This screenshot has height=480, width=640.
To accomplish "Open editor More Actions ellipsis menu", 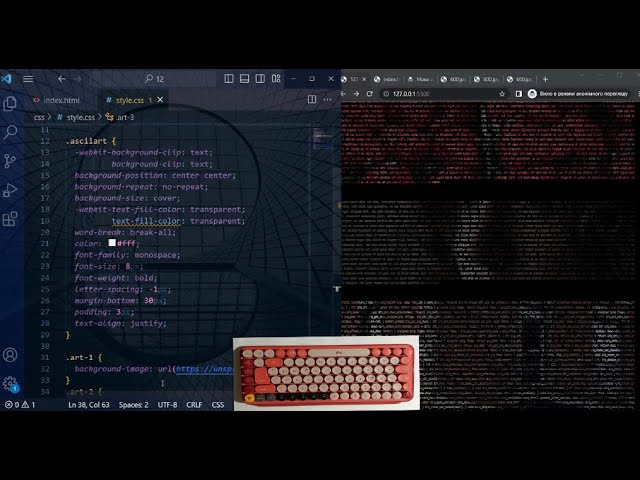I will 327,100.
